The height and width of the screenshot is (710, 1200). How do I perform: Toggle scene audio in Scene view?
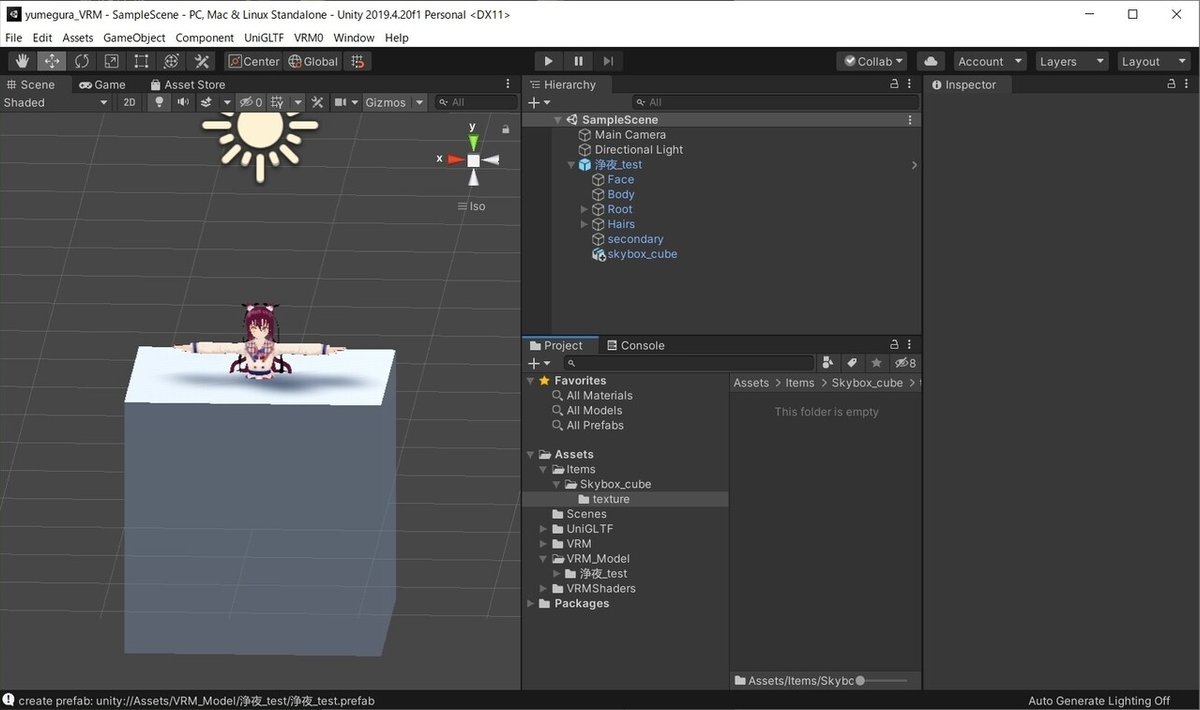(181, 101)
